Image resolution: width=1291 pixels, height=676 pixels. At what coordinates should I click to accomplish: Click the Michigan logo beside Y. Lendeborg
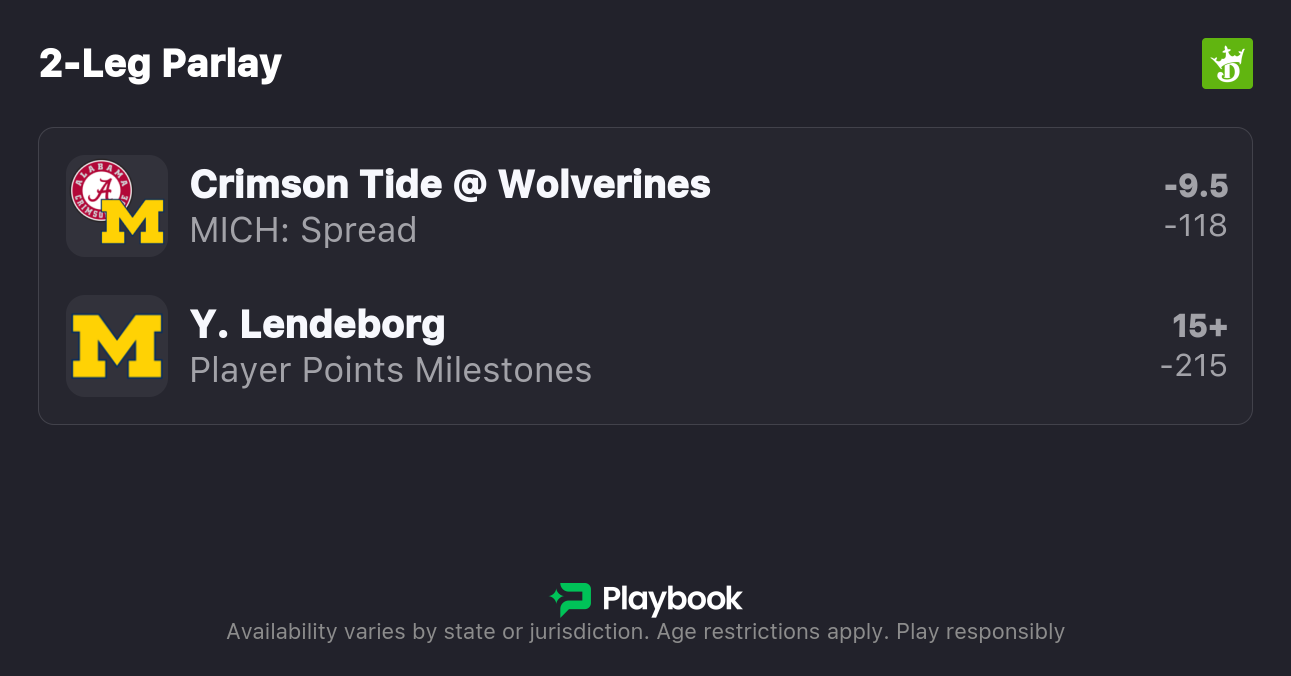point(117,346)
